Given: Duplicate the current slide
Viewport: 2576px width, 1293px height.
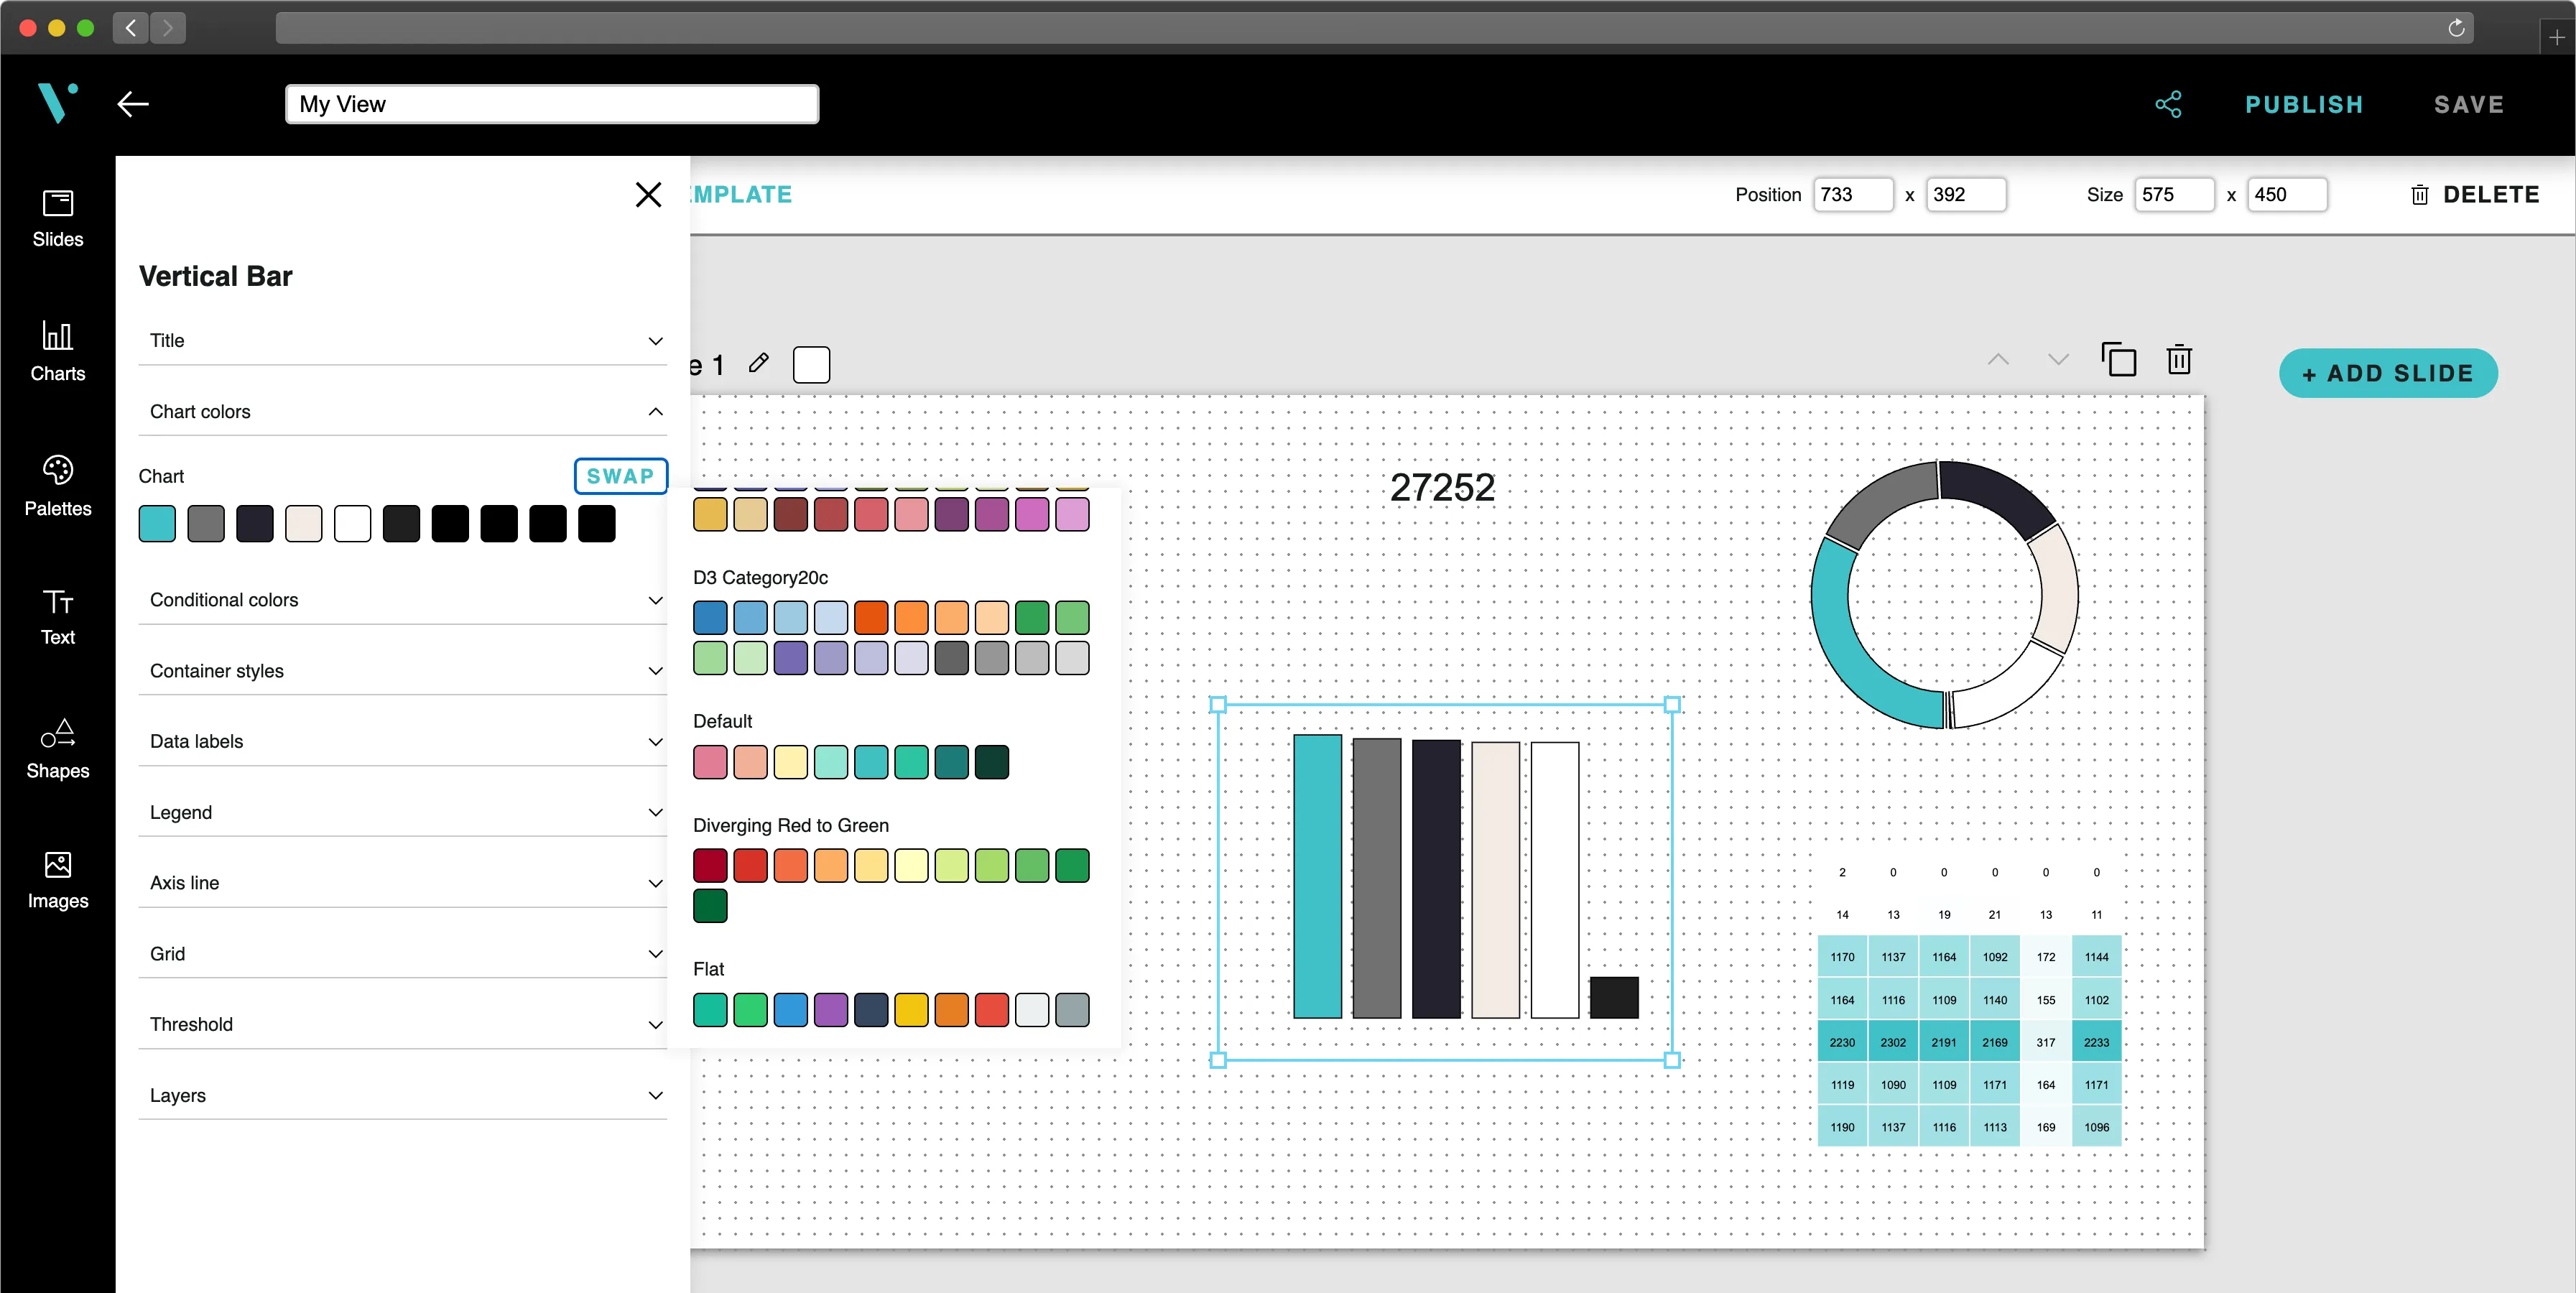Looking at the screenshot, I should point(2118,359).
